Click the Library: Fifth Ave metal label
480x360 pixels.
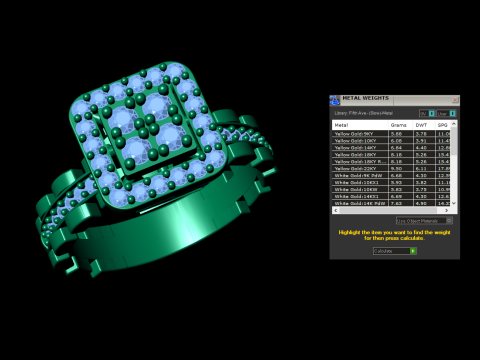[x=364, y=113]
